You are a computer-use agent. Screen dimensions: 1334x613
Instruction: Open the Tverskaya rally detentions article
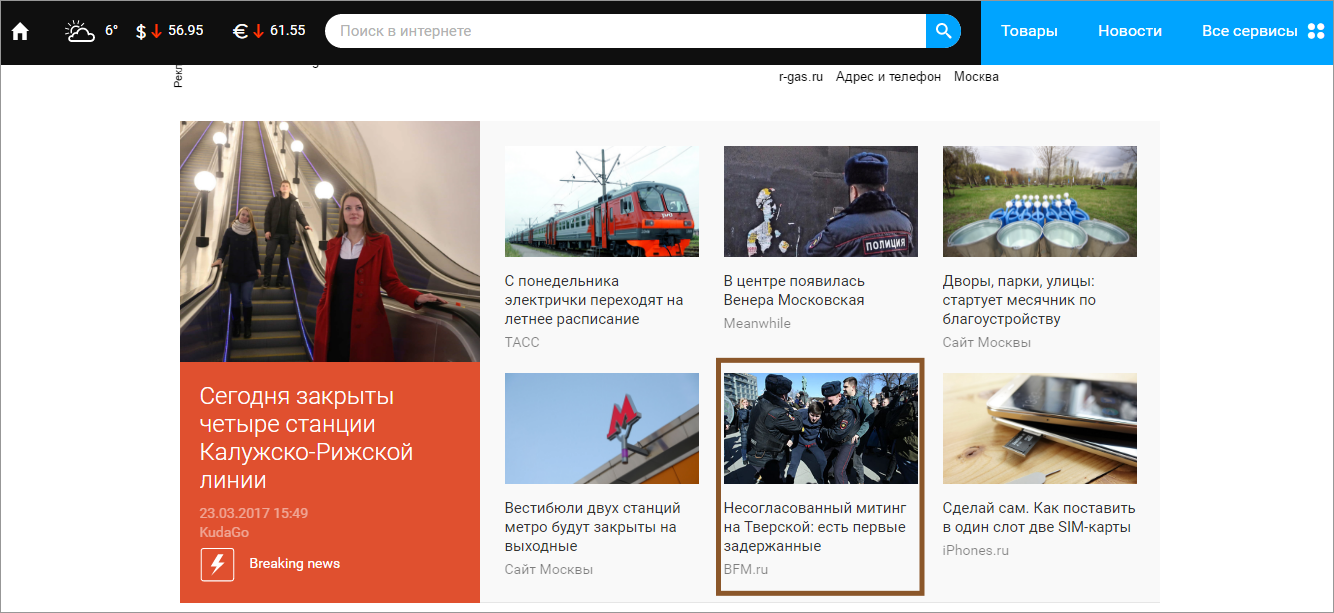click(814, 527)
